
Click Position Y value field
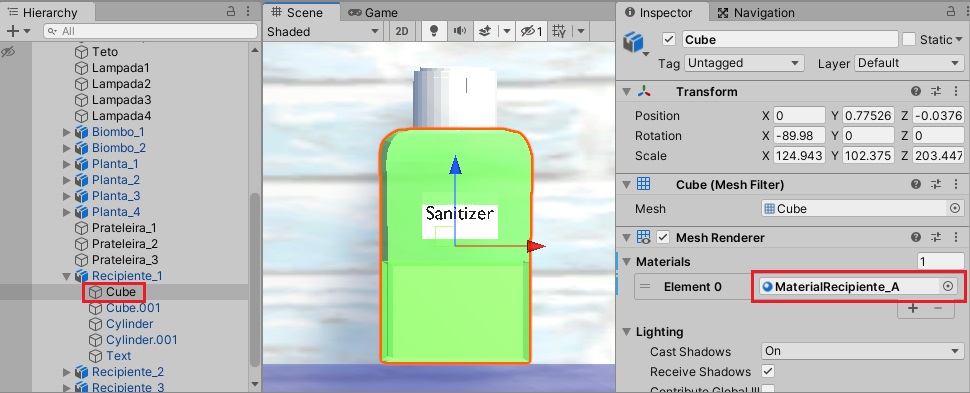pyautogui.click(x=868, y=116)
